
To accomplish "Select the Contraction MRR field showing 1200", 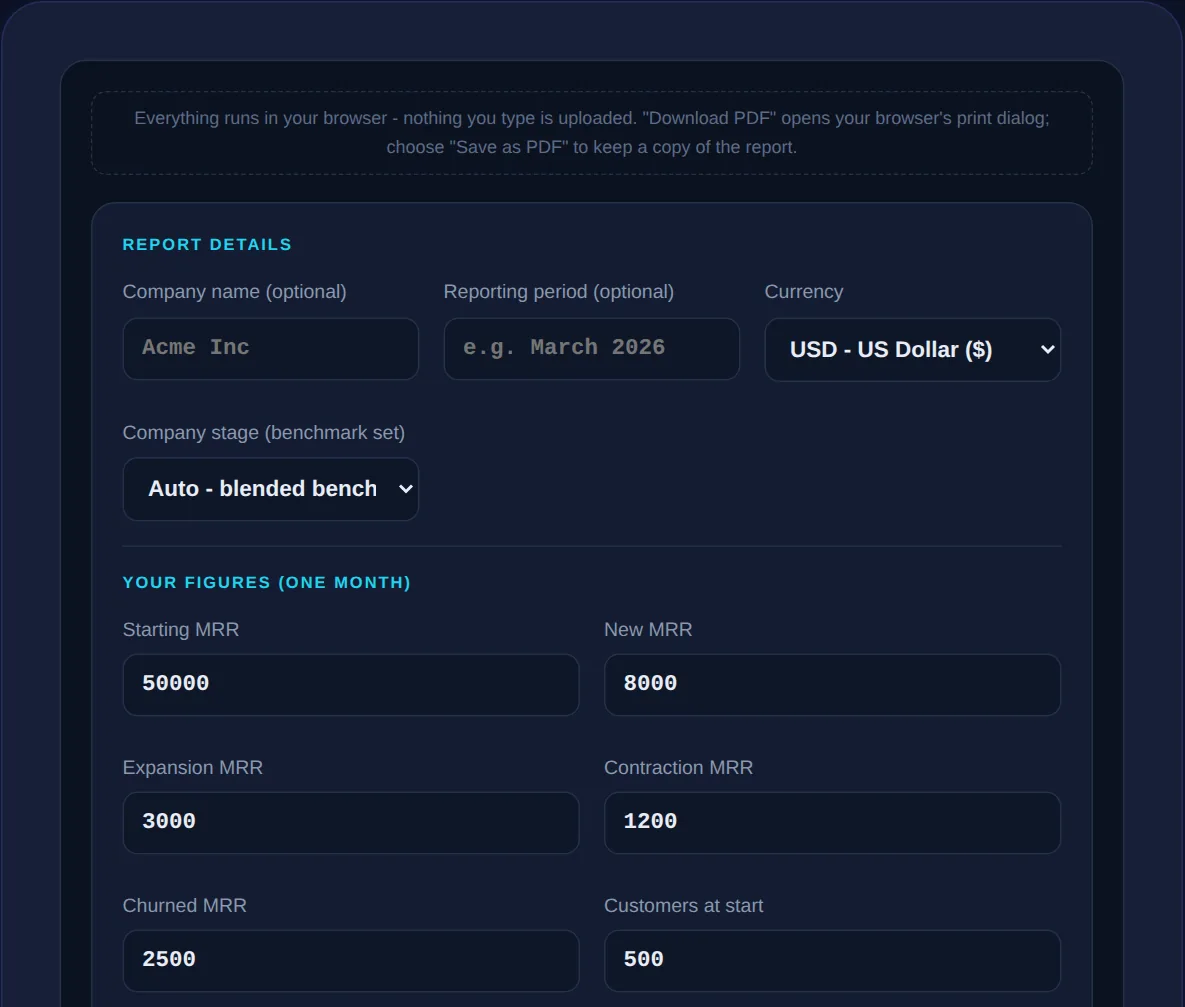I will point(832,823).
